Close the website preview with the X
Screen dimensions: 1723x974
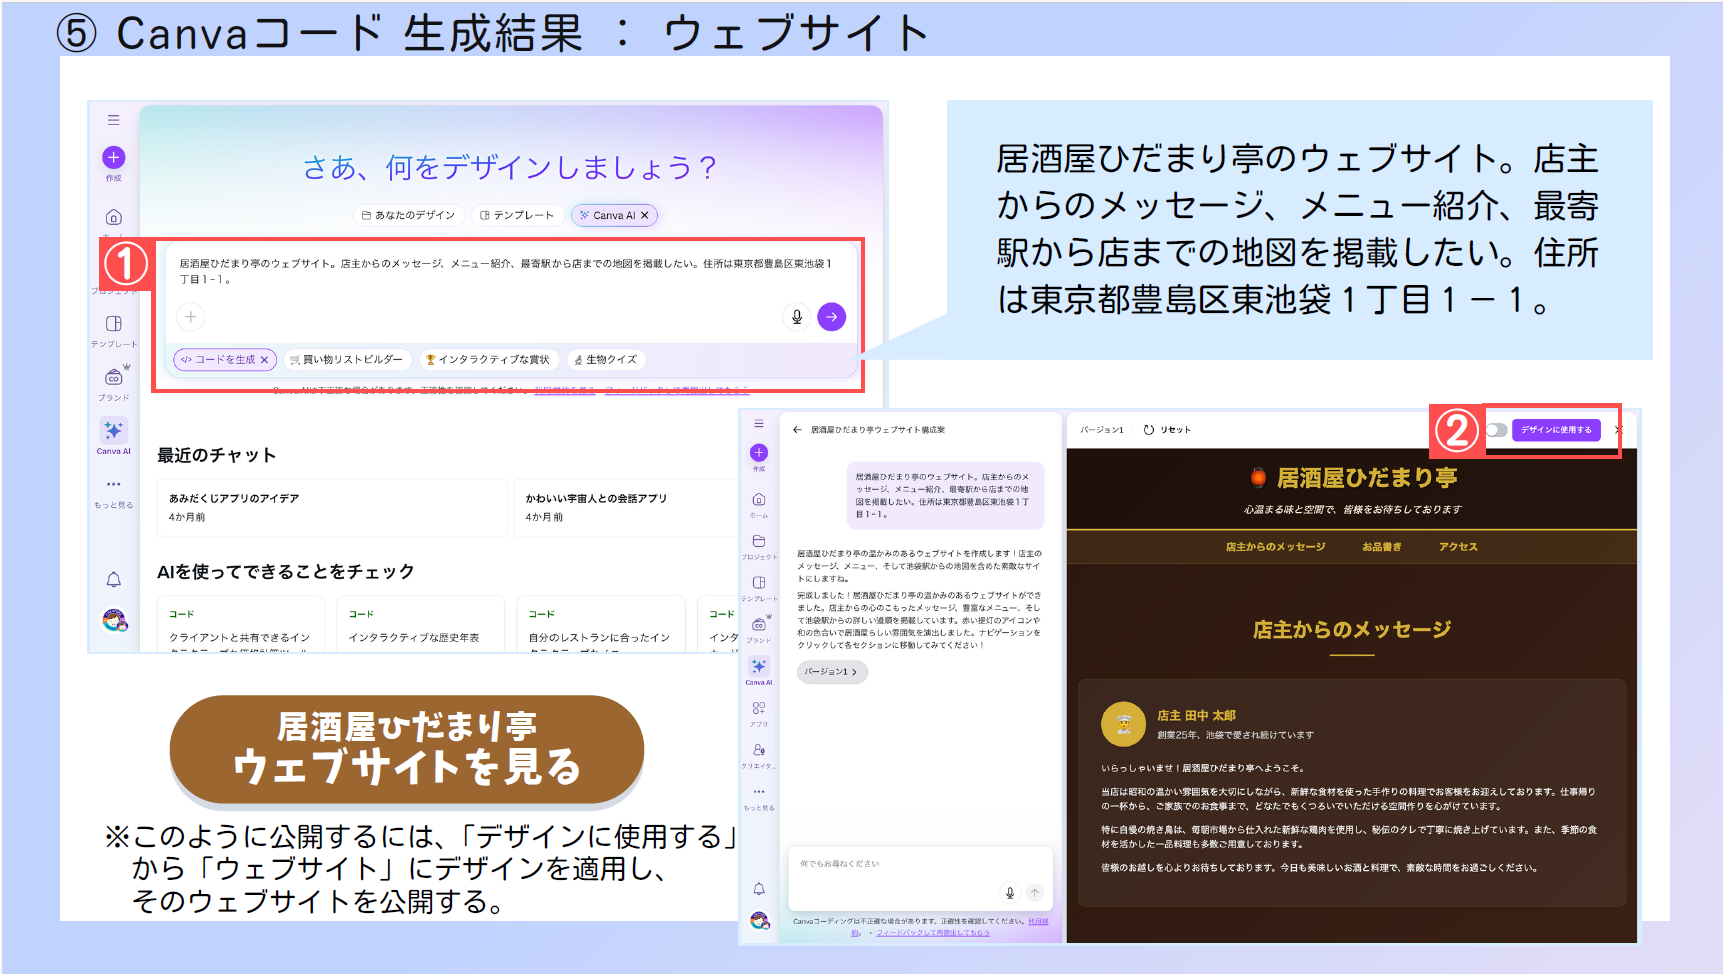tap(1619, 430)
